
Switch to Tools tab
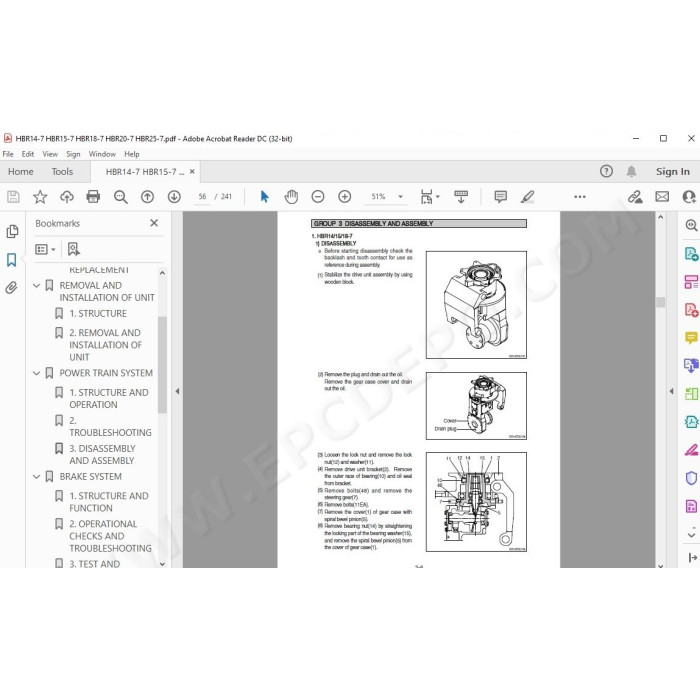(62, 171)
